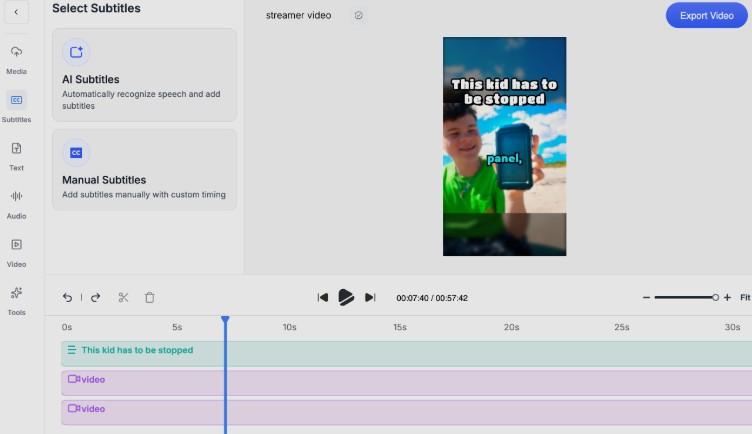
Task: Go back using the left chevron button
Action: point(16,12)
